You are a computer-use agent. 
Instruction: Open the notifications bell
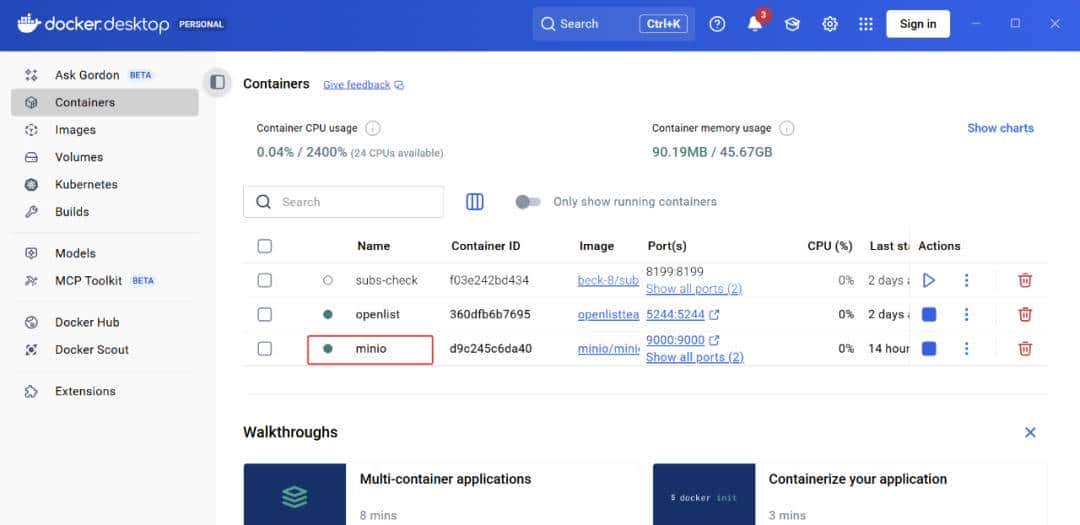click(x=755, y=24)
